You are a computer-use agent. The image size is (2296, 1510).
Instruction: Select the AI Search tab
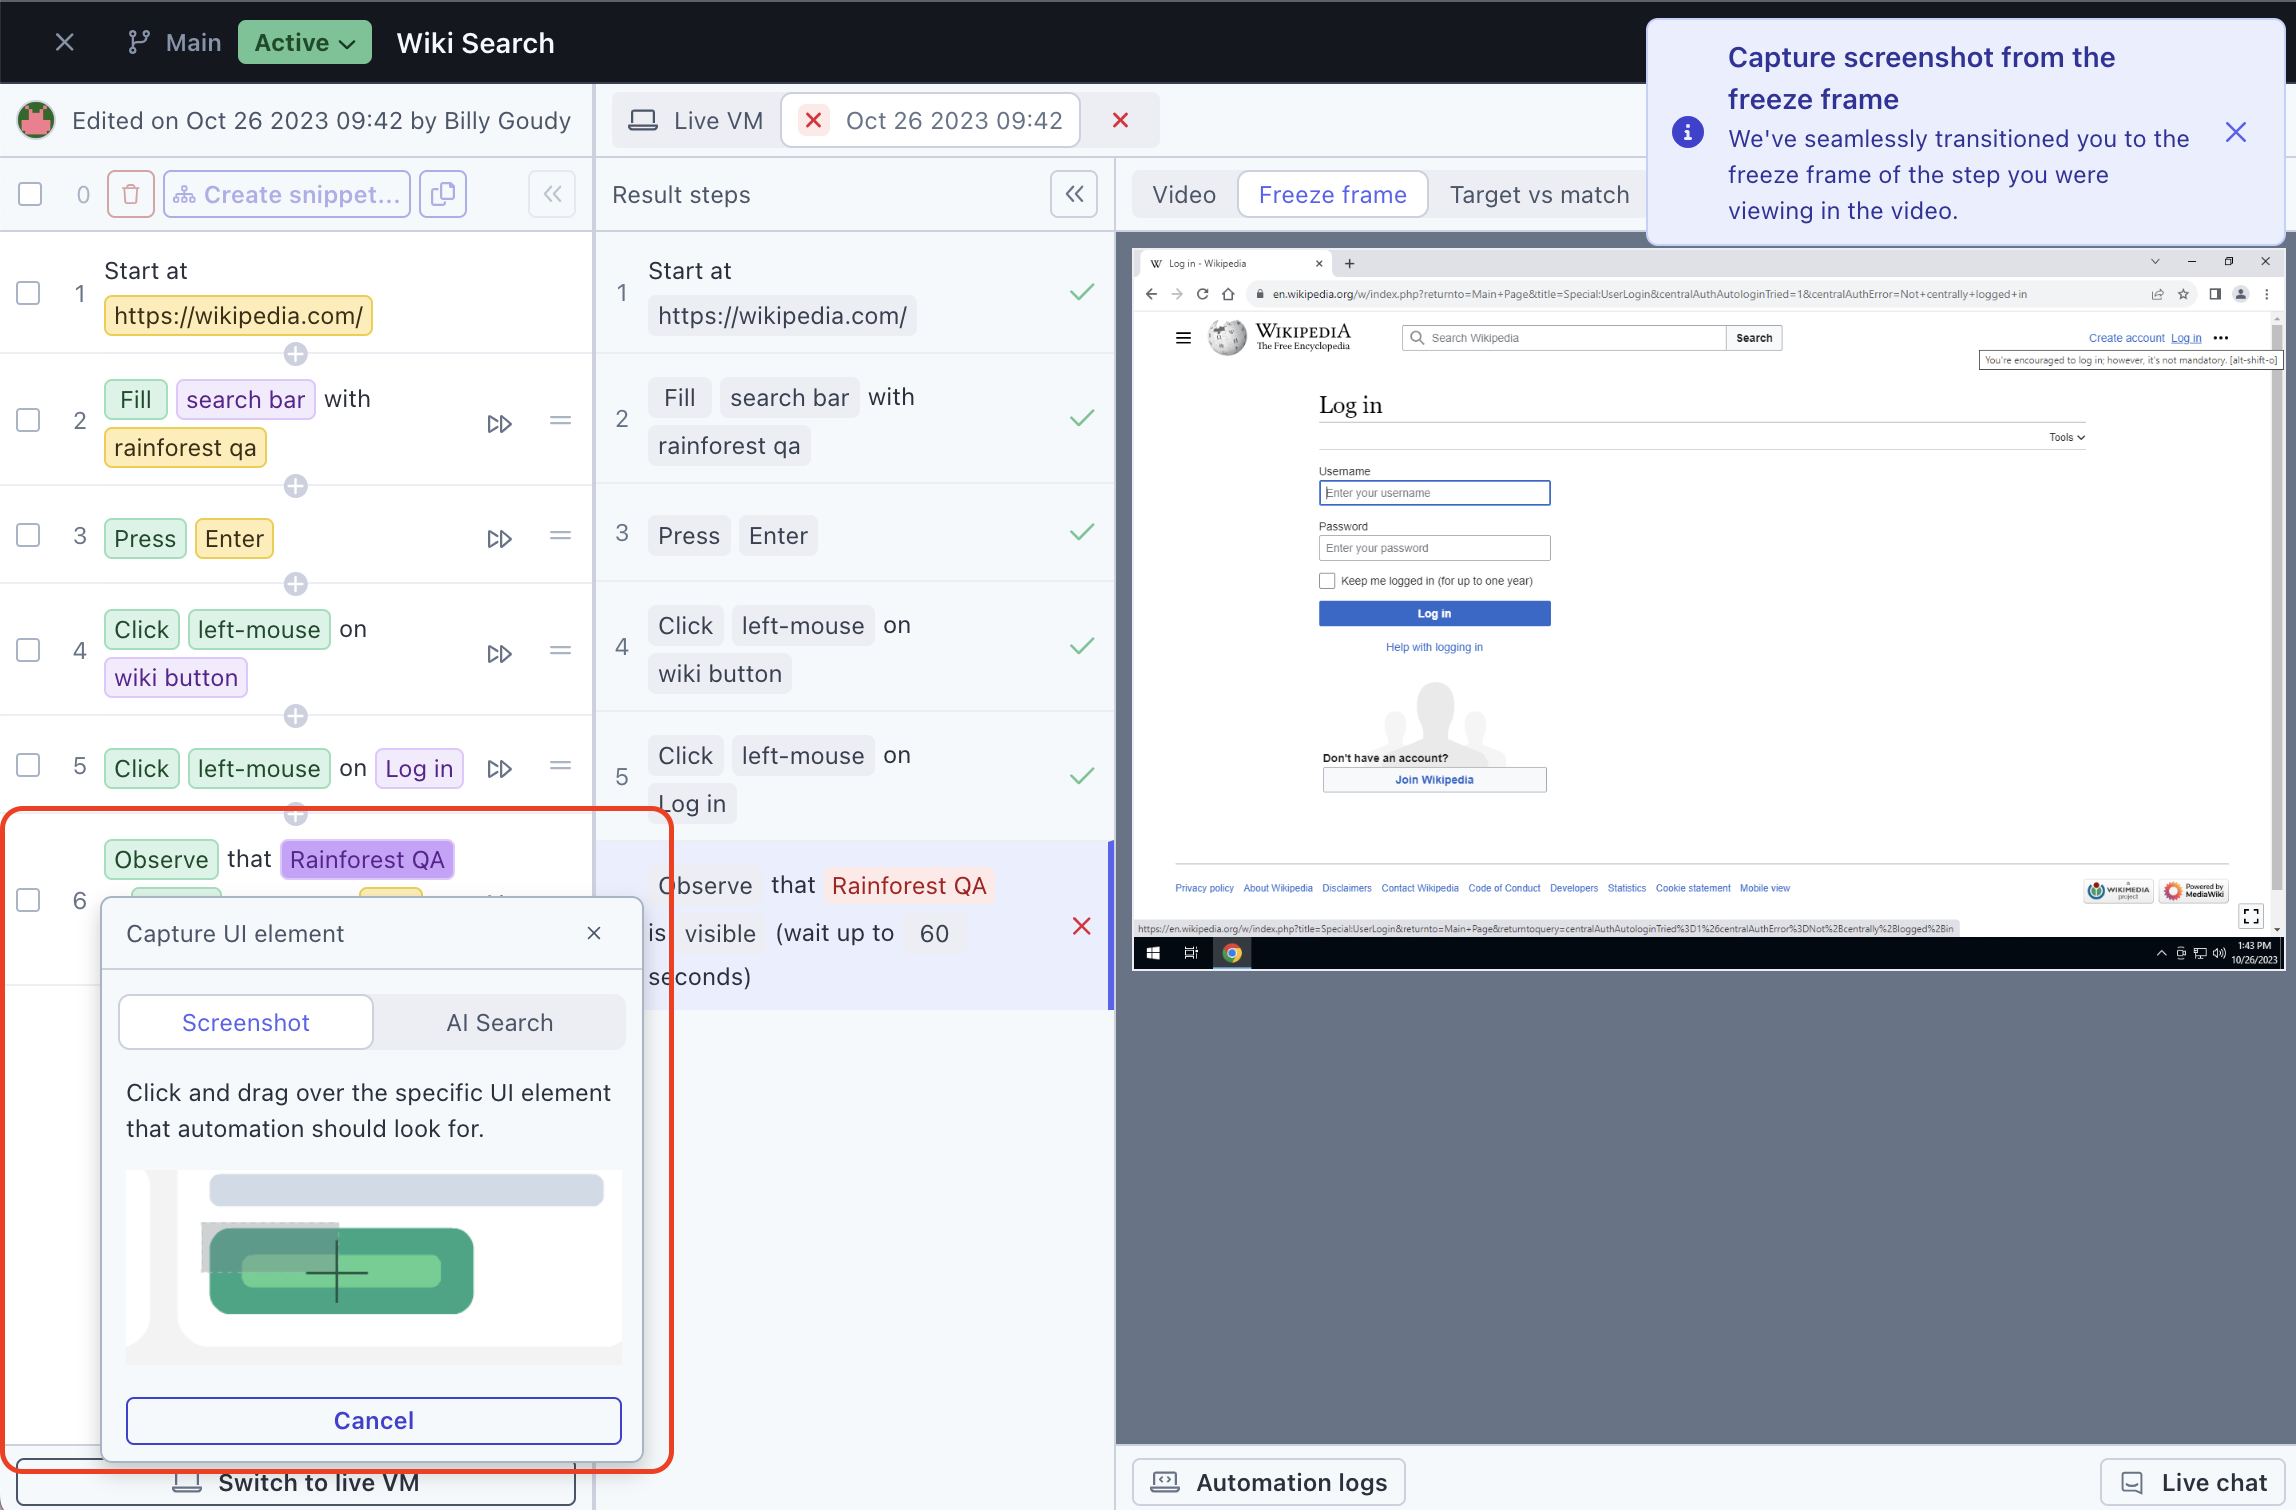click(x=499, y=1022)
